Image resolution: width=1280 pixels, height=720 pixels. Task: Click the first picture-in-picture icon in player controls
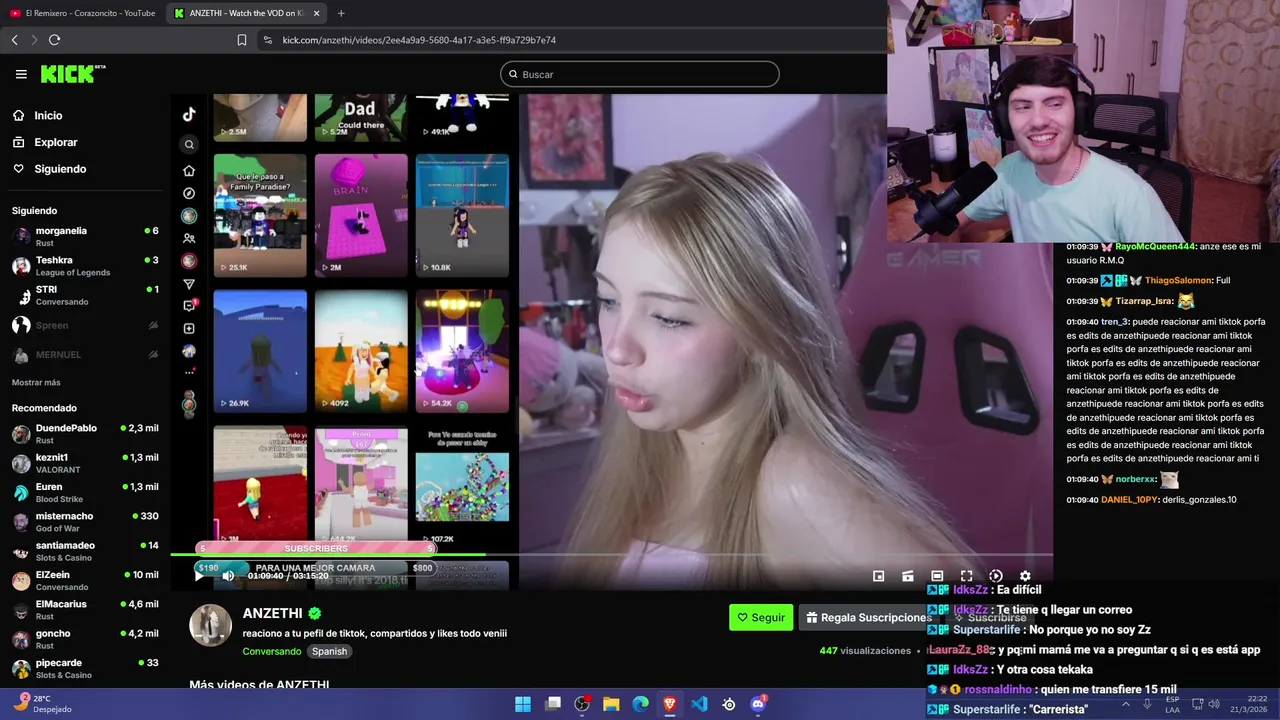point(878,576)
